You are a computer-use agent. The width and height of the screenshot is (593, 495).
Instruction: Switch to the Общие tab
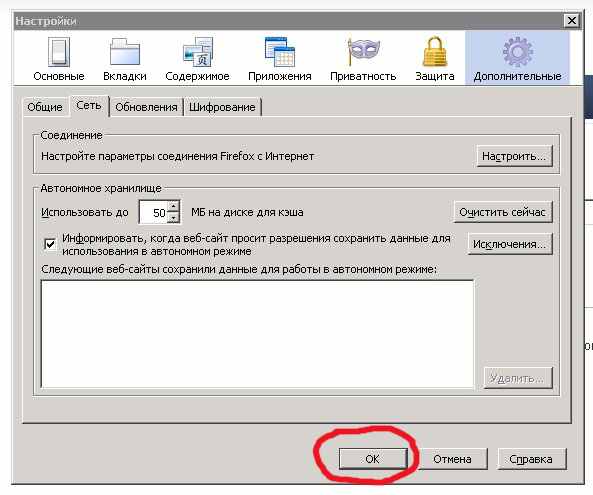pyautogui.click(x=45, y=107)
